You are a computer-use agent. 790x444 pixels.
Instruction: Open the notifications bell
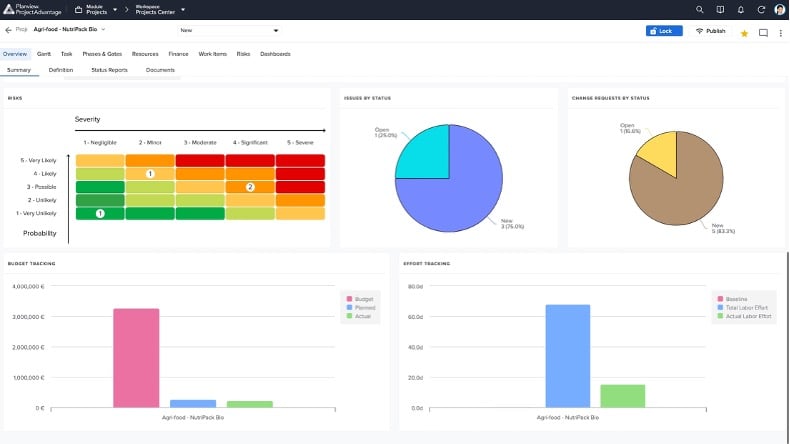pos(742,9)
